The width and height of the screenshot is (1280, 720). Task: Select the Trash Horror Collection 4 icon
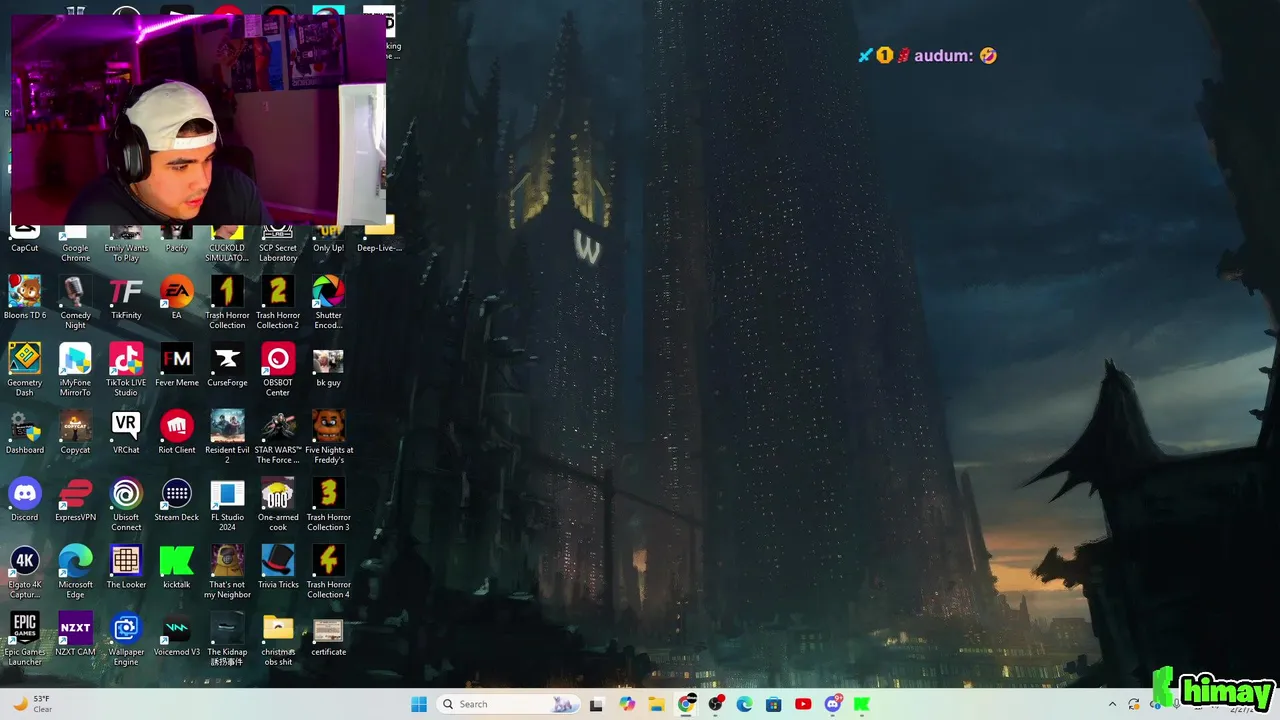point(328,561)
